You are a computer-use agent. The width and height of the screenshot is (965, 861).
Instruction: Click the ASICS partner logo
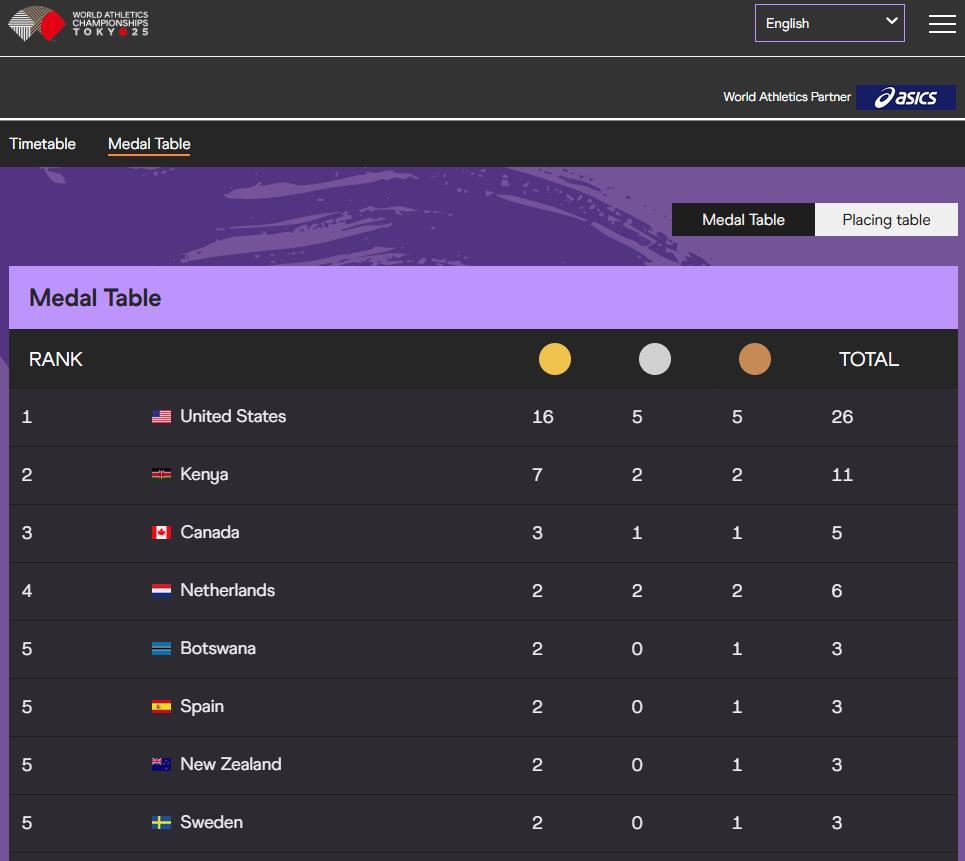(905, 97)
